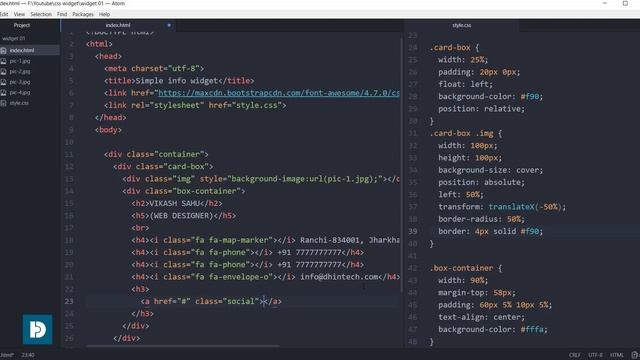Click the icon at the status bar's right end
The image size is (640, 360).
coord(635,355)
